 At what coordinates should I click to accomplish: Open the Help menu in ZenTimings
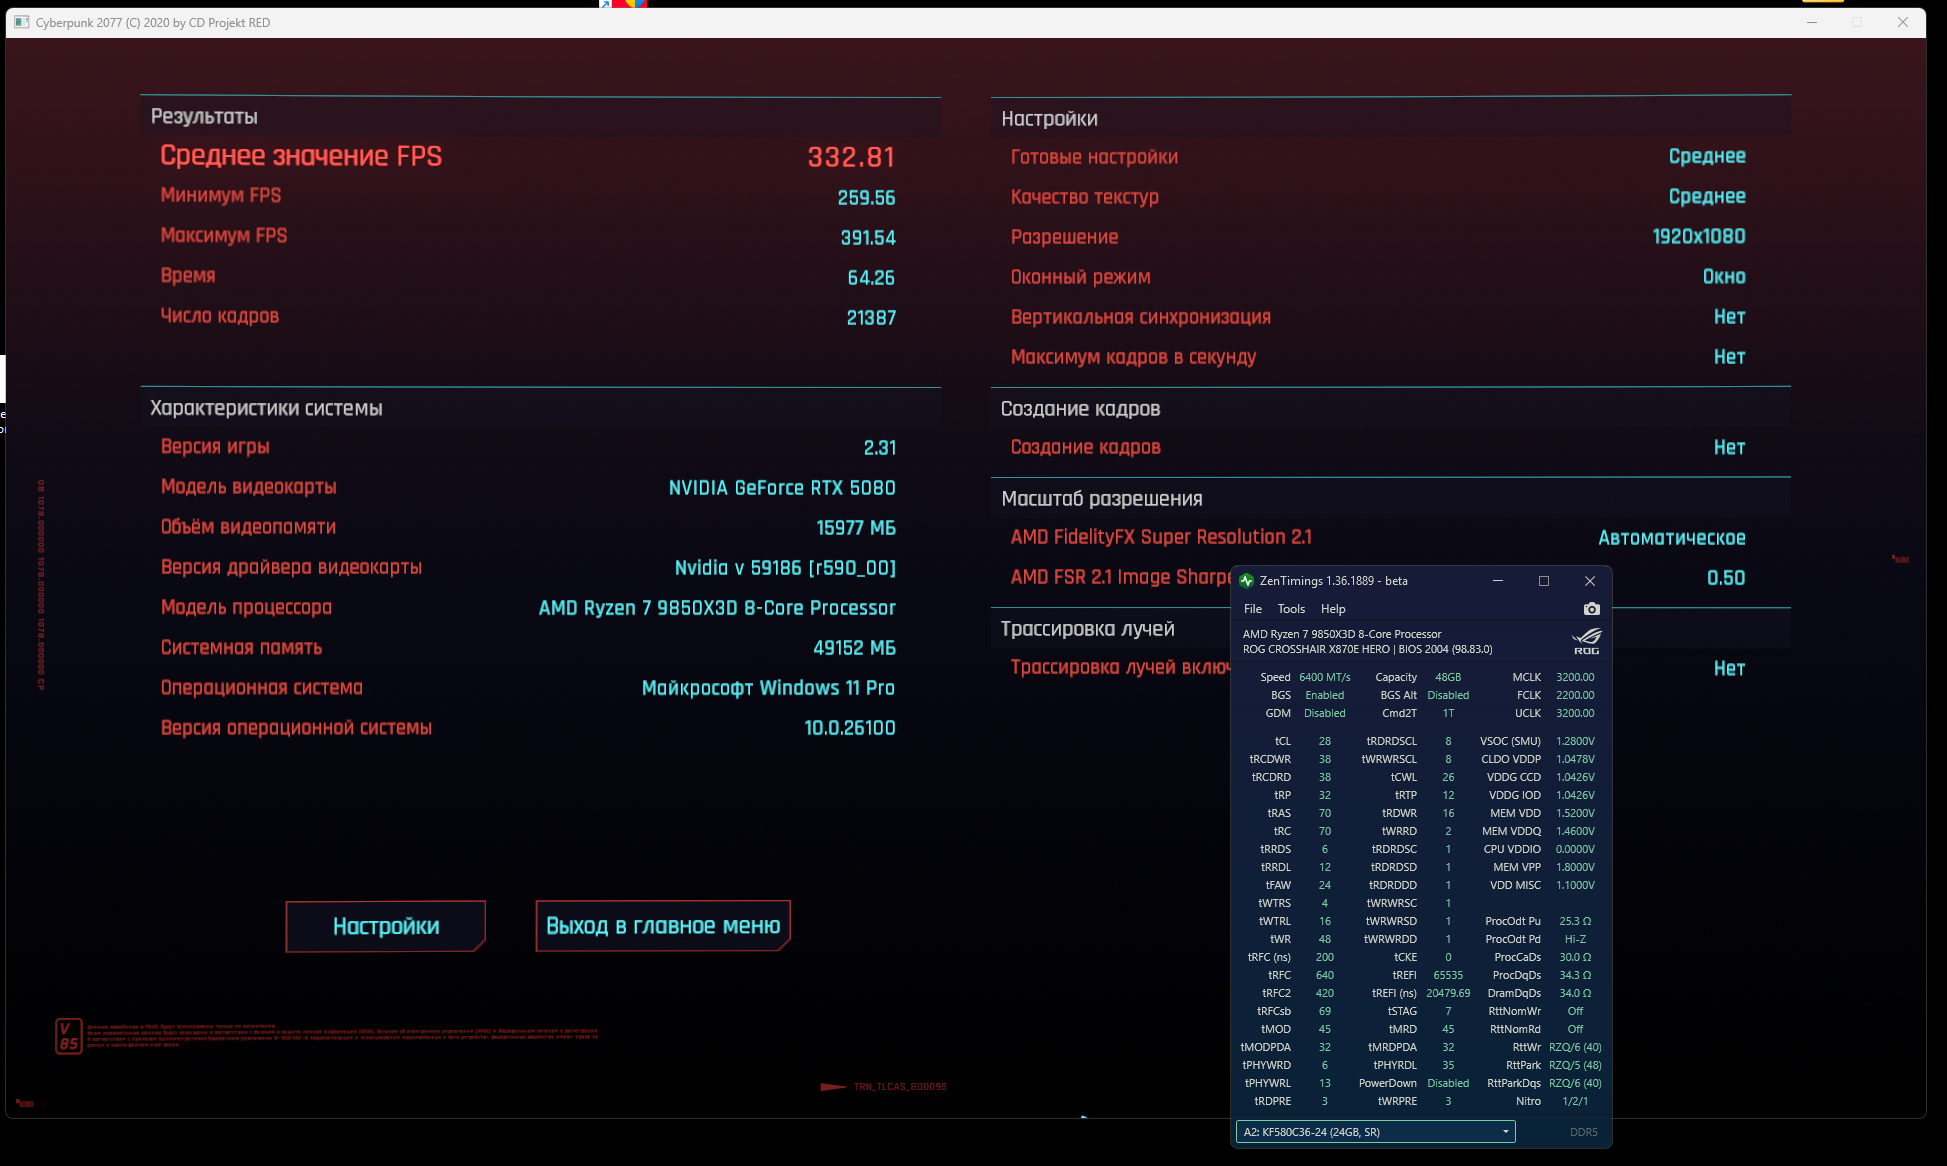point(1332,609)
